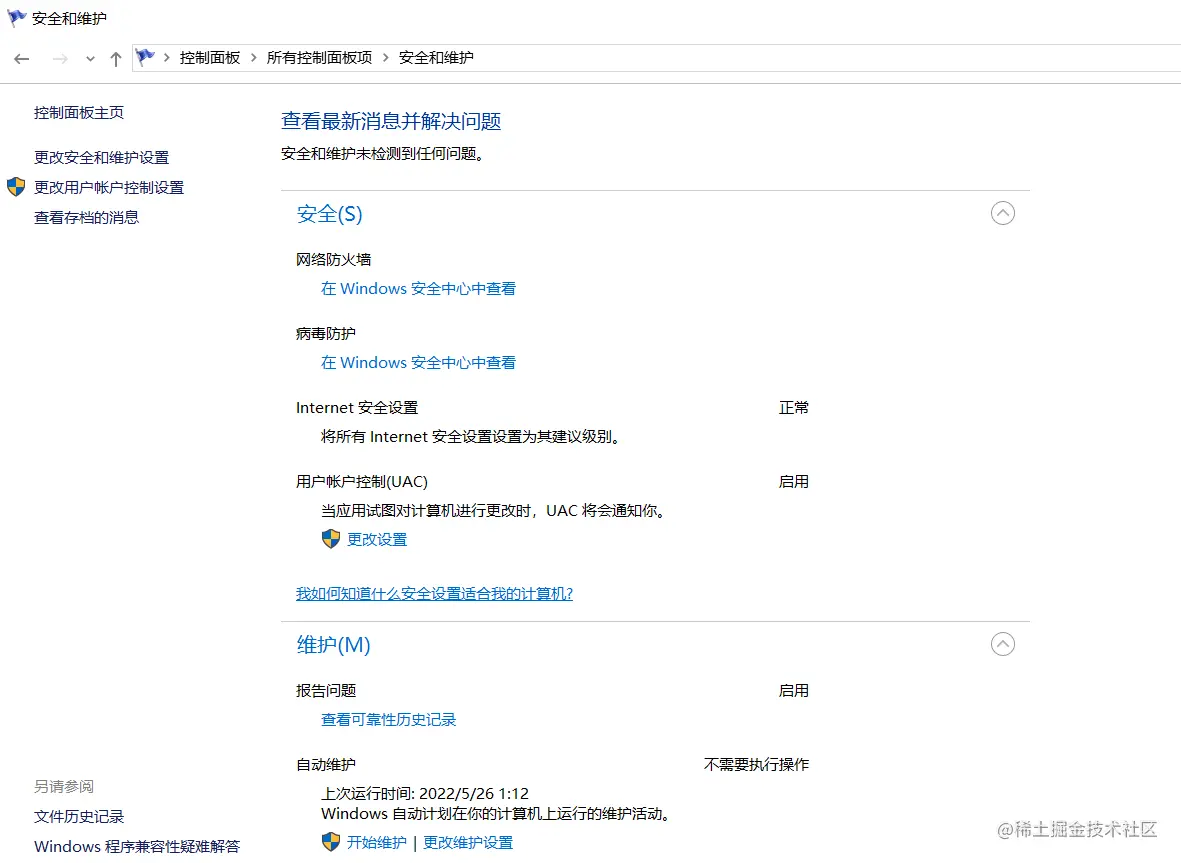Click 更改维护设置 under 自动维护
The width and height of the screenshot is (1181, 863).
pyautogui.click(x=467, y=842)
